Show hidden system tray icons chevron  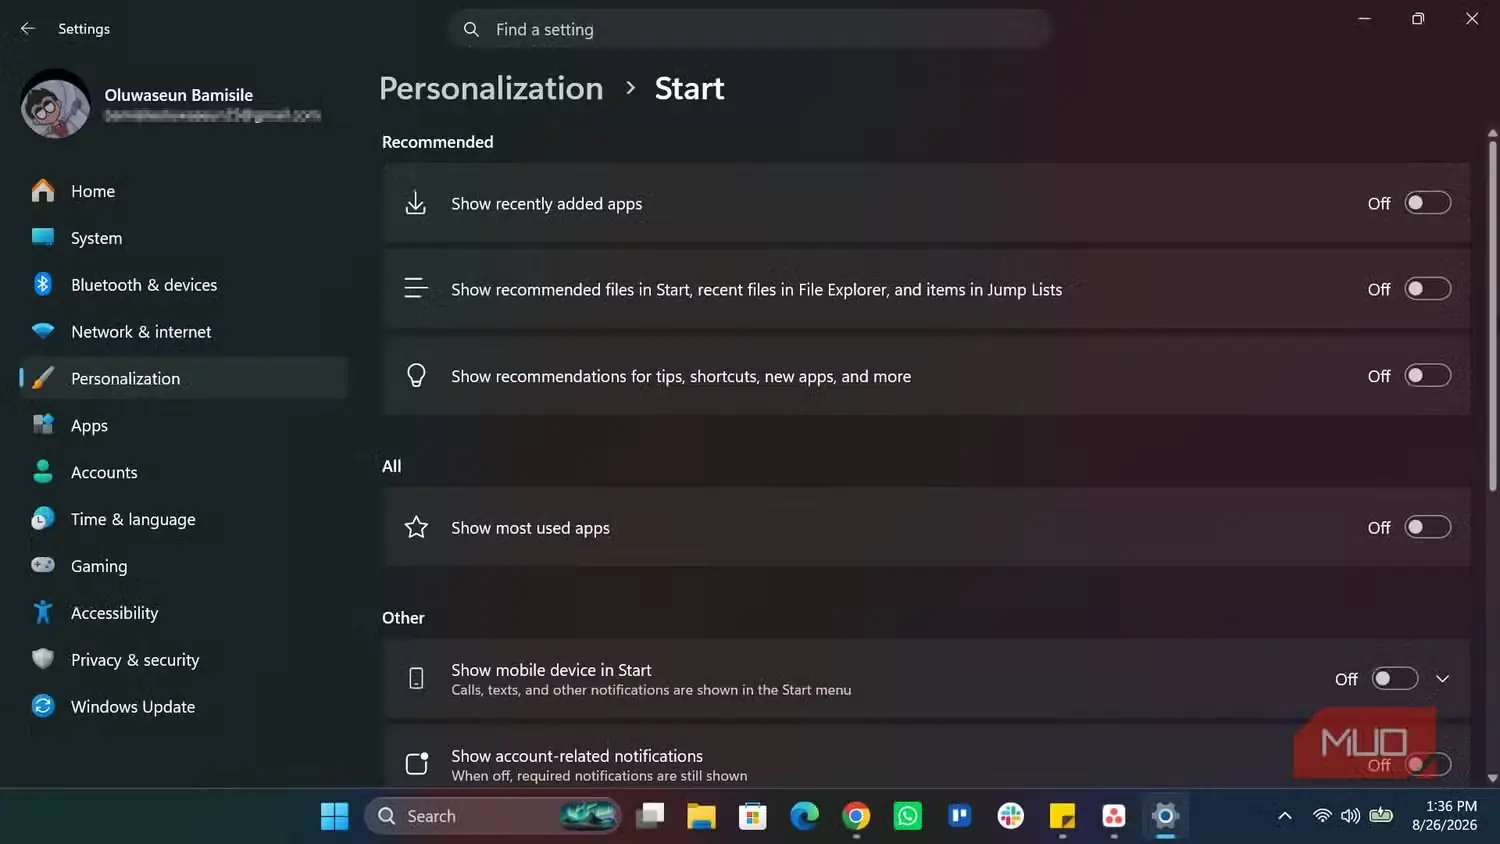tap(1285, 816)
